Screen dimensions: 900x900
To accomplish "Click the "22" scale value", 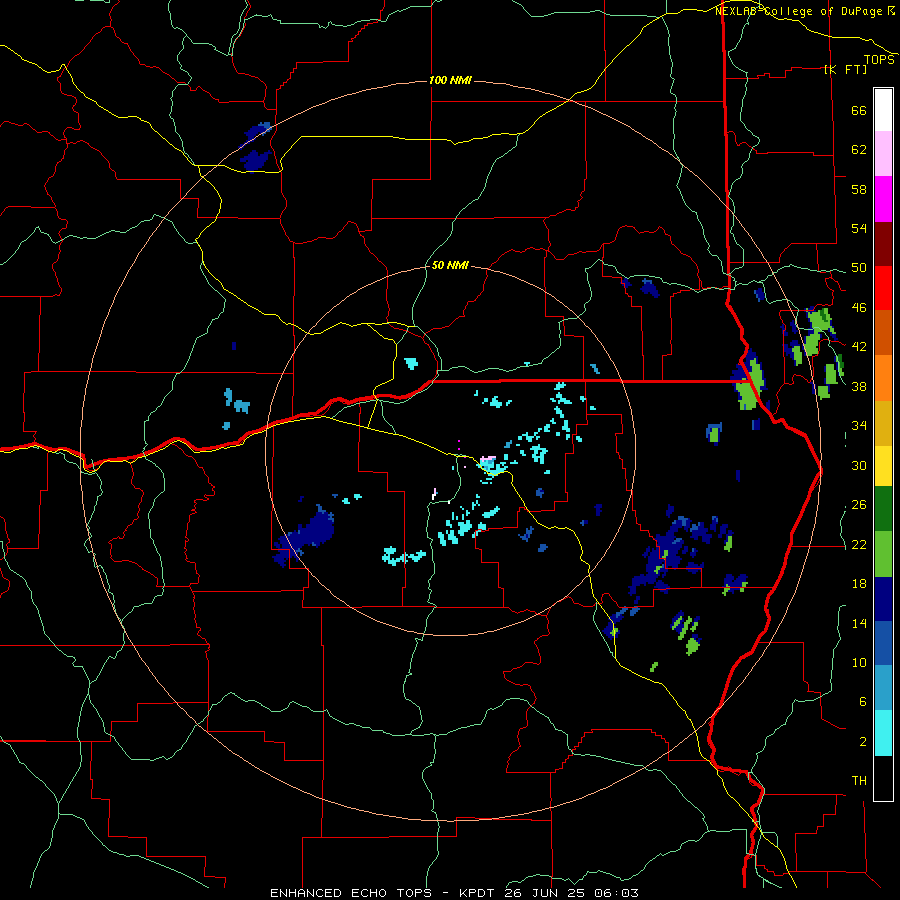I will (859, 544).
